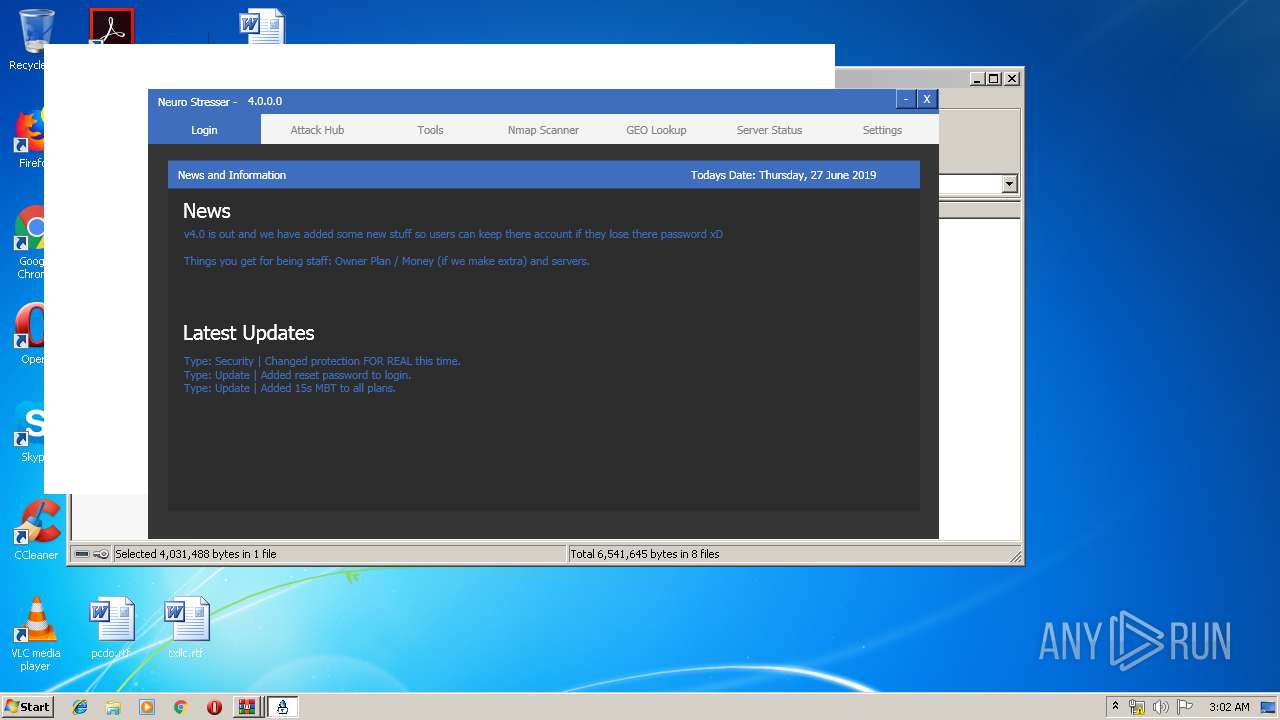This screenshot has width=1280, height=720.
Task: Switch to the Login tab
Action: tap(204, 130)
